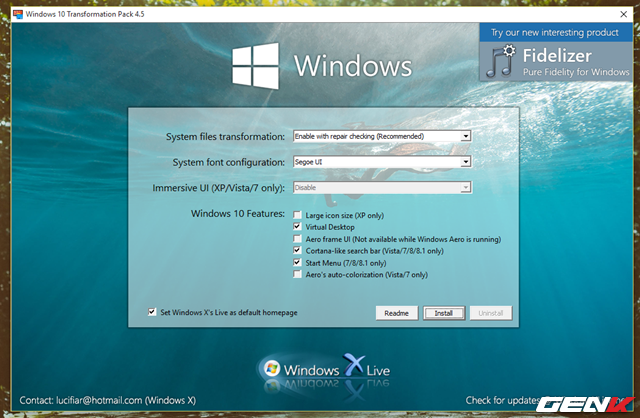Click Try our new interesting product header

click(x=556, y=32)
